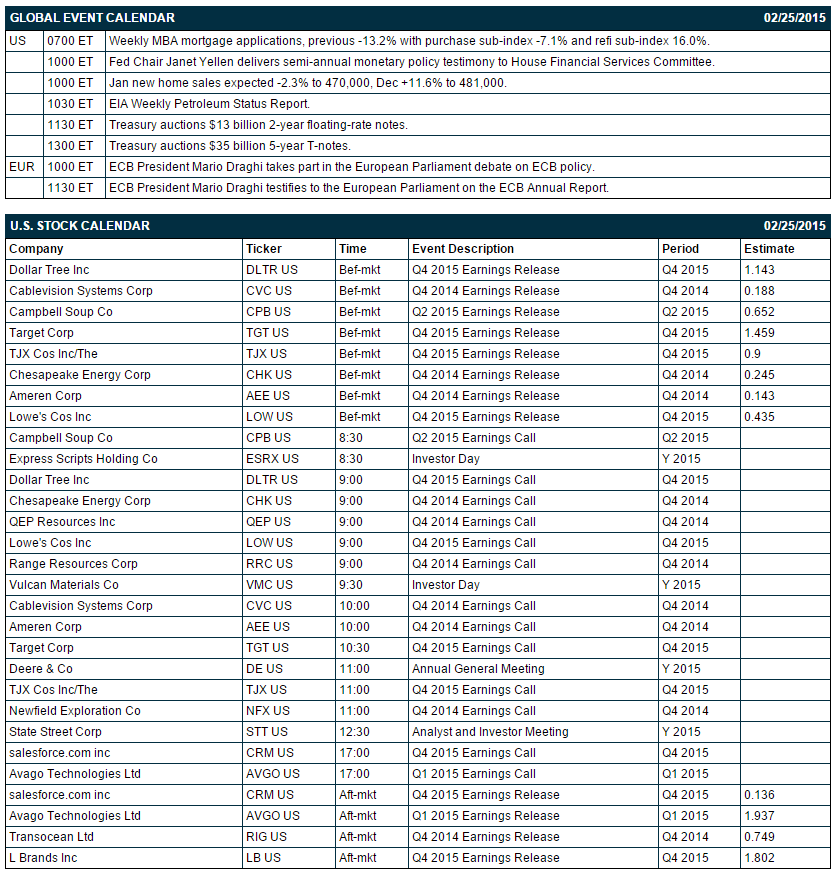This screenshot has height=875, width=836.
Task: Select the Annual General Meeting event
Action: coord(478,669)
